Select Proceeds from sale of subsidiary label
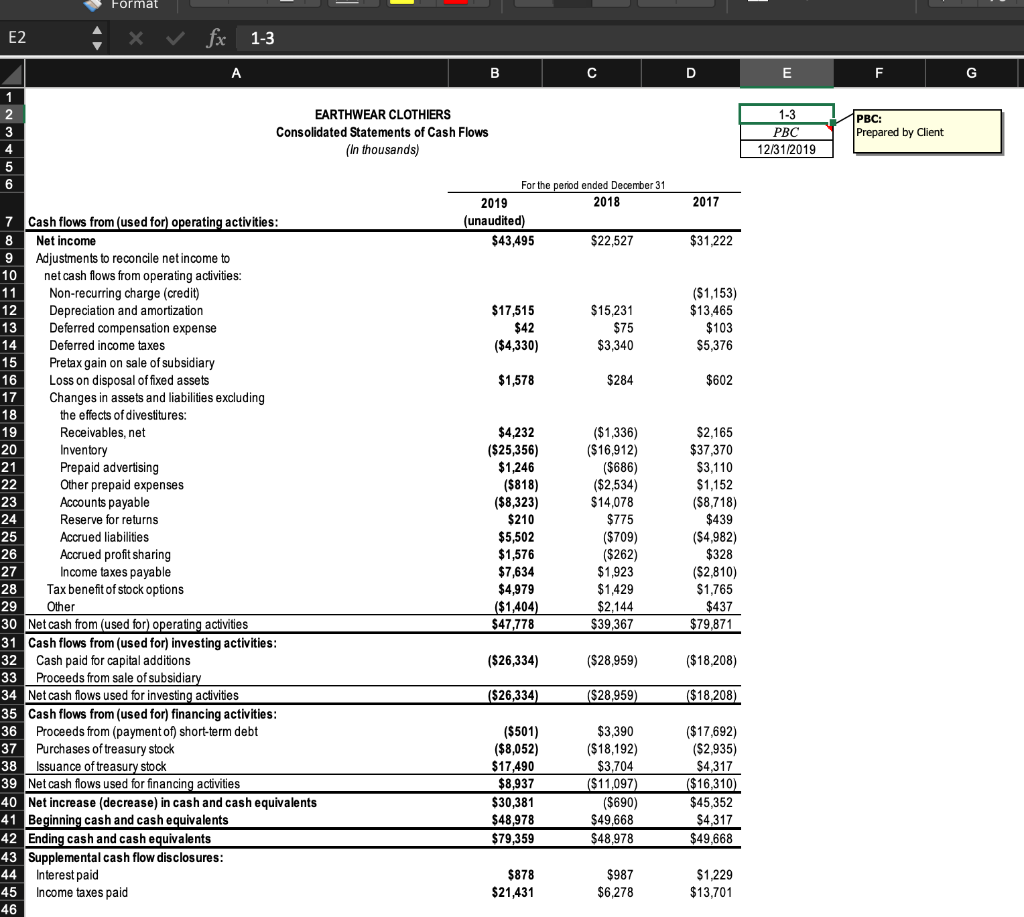Viewport: 1024px width, 917px height. click(x=118, y=678)
